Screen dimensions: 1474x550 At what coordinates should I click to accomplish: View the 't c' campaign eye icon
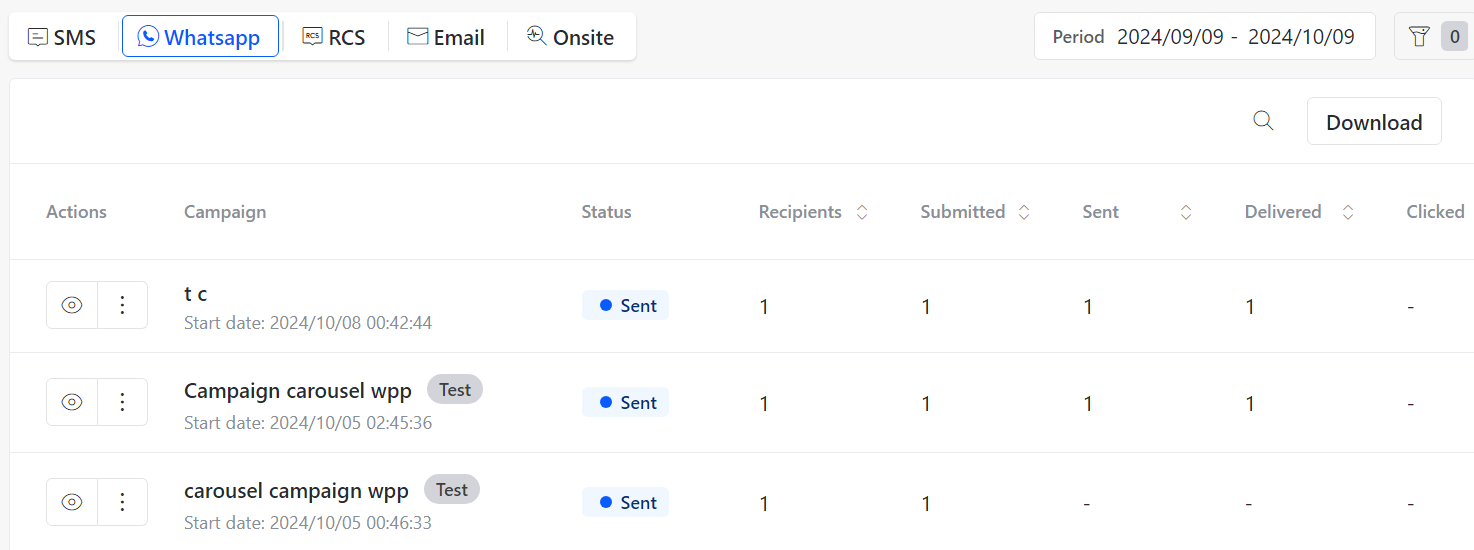click(72, 305)
